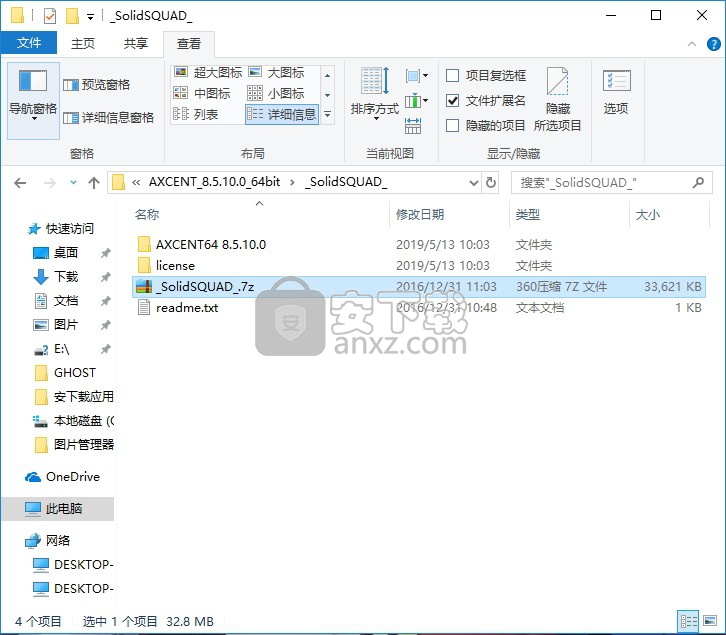Select List (列表) layout

[x=196, y=114]
